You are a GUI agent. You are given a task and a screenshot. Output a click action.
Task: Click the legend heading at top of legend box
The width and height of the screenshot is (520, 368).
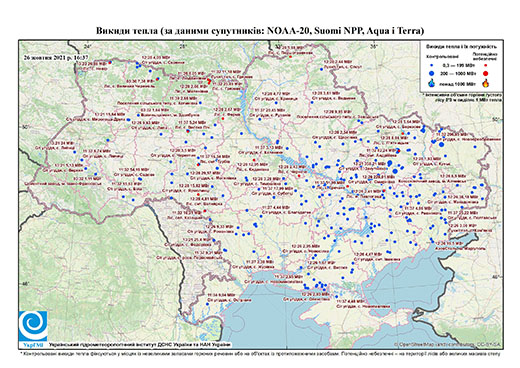click(x=462, y=47)
